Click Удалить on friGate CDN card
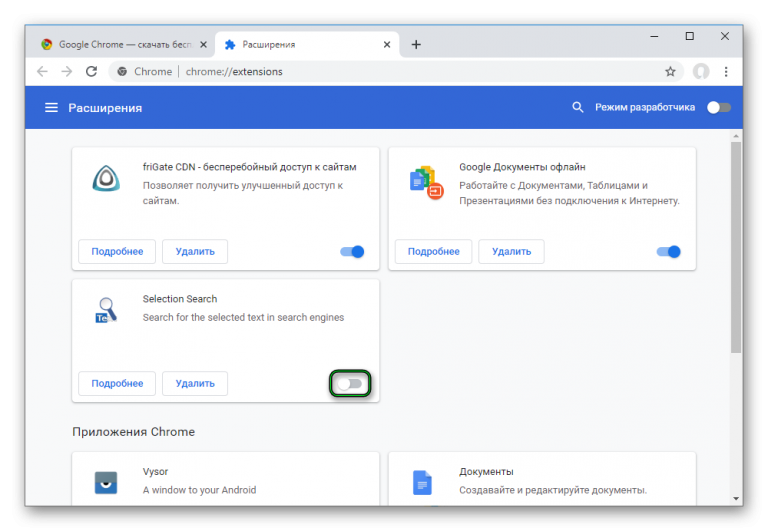The width and height of the screenshot is (768, 531). pos(195,251)
